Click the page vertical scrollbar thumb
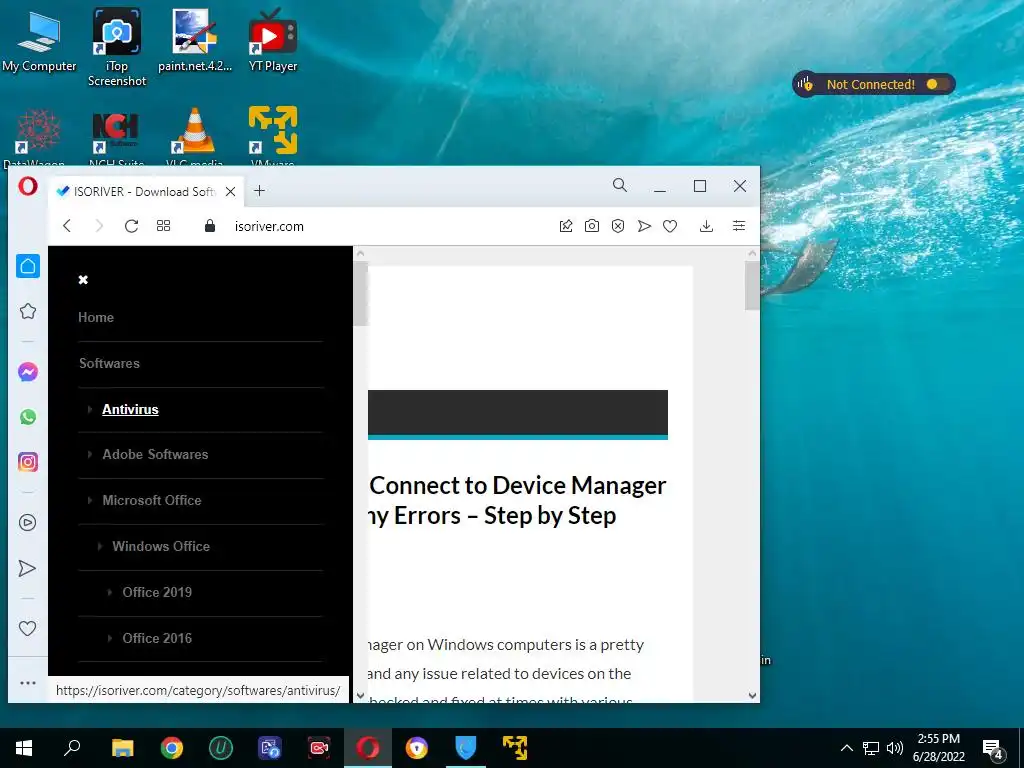The image size is (1024, 768). tap(752, 285)
